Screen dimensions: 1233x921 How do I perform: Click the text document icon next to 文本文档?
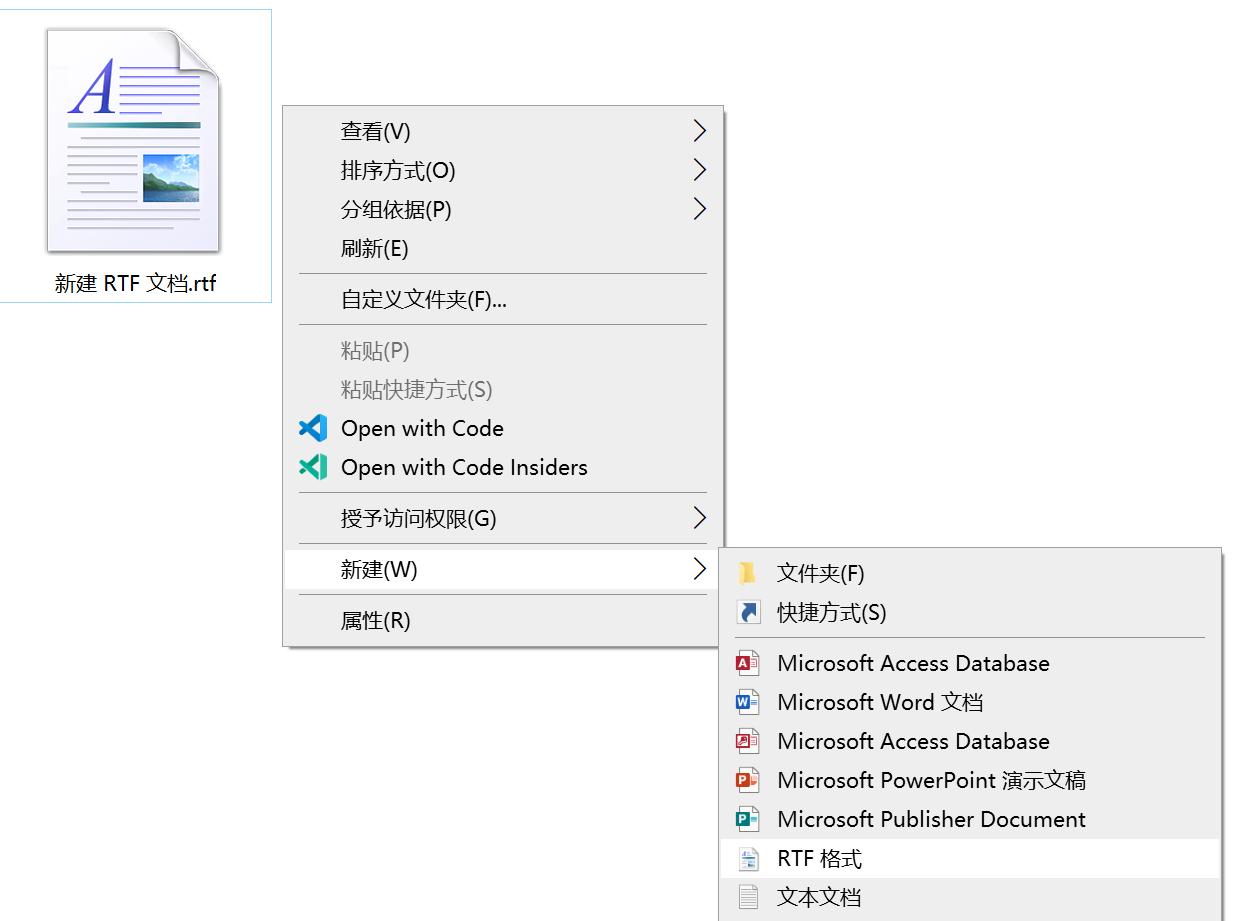coord(747,897)
